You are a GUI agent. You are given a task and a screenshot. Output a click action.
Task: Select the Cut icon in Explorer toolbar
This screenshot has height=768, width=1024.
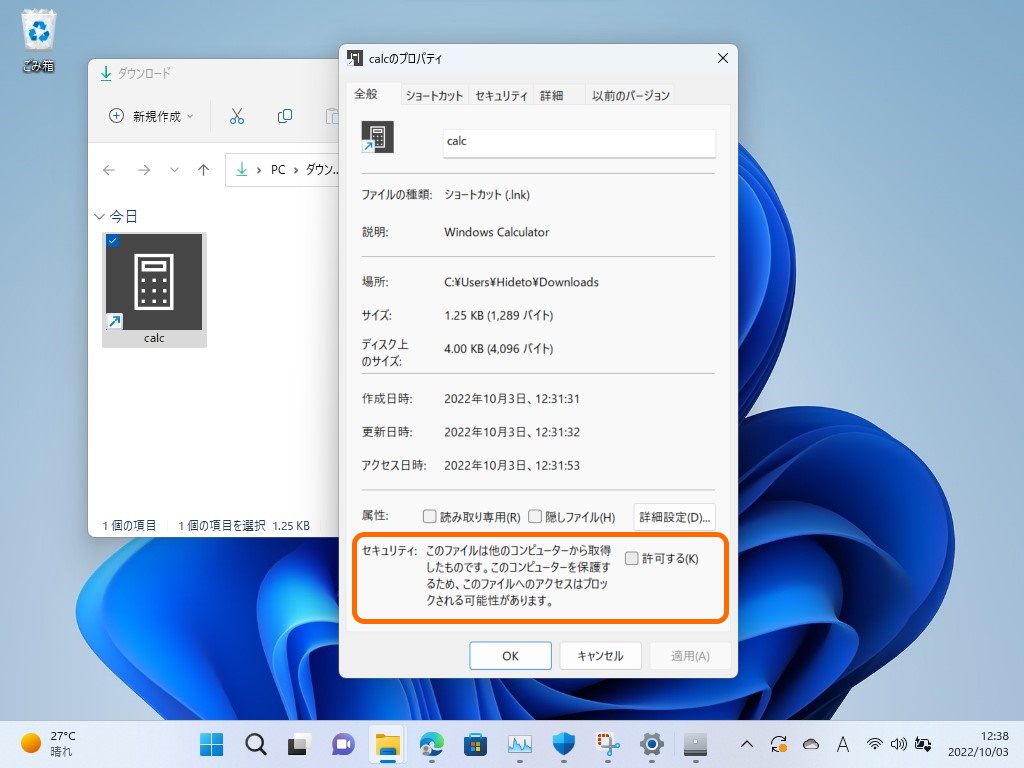point(237,116)
